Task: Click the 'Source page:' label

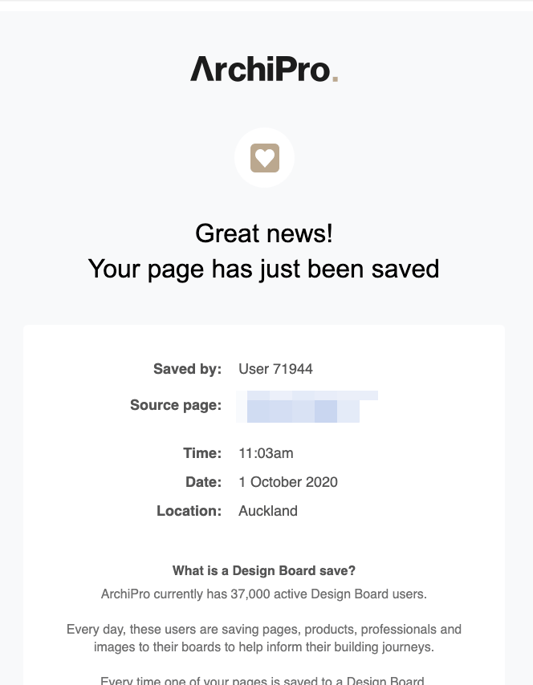Action: [176, 405]
